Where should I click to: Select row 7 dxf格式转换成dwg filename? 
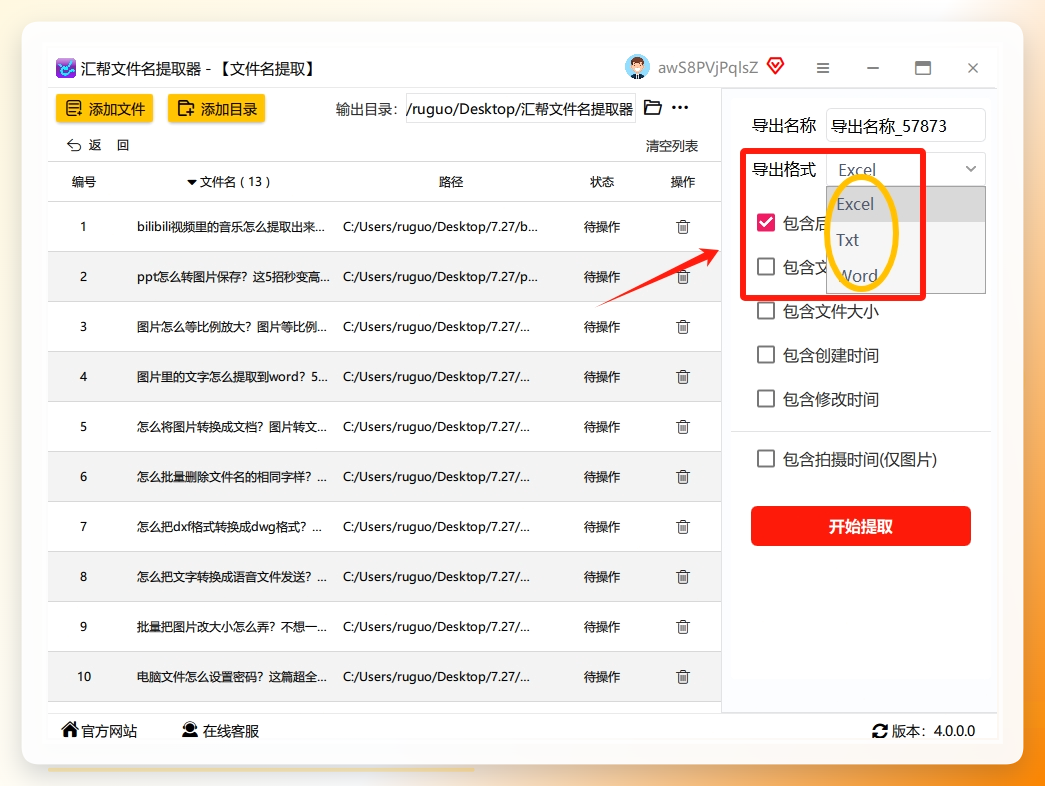(x=229, y=527)
